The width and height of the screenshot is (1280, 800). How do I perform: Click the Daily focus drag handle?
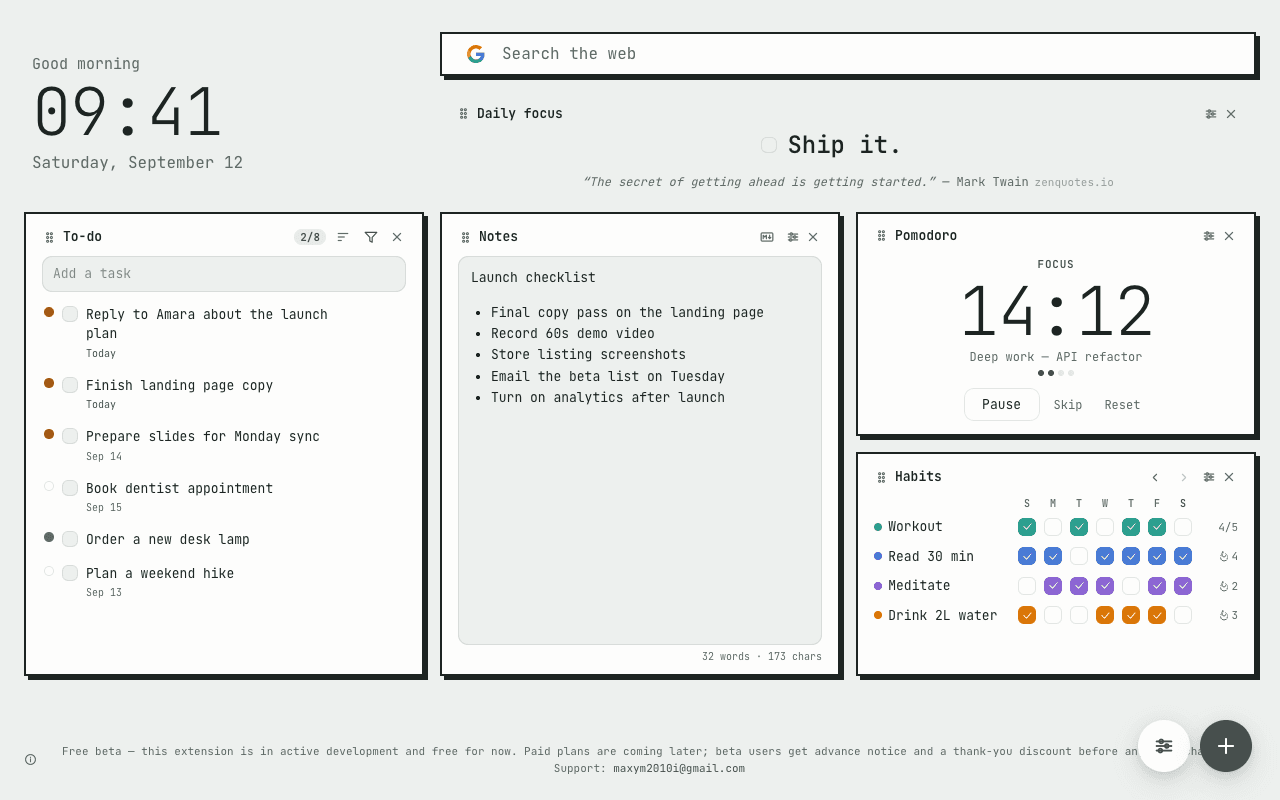(x=463, y=114)
